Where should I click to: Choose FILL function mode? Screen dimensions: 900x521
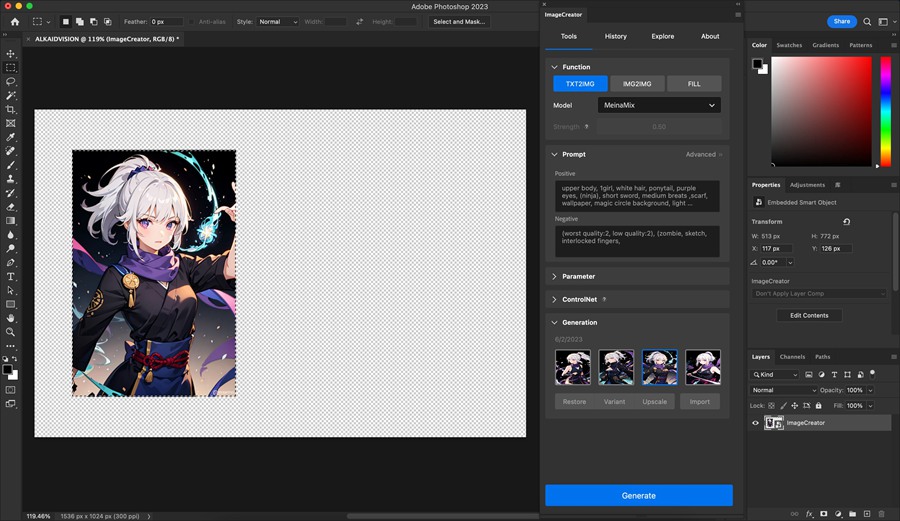click(x=694, y=84)
